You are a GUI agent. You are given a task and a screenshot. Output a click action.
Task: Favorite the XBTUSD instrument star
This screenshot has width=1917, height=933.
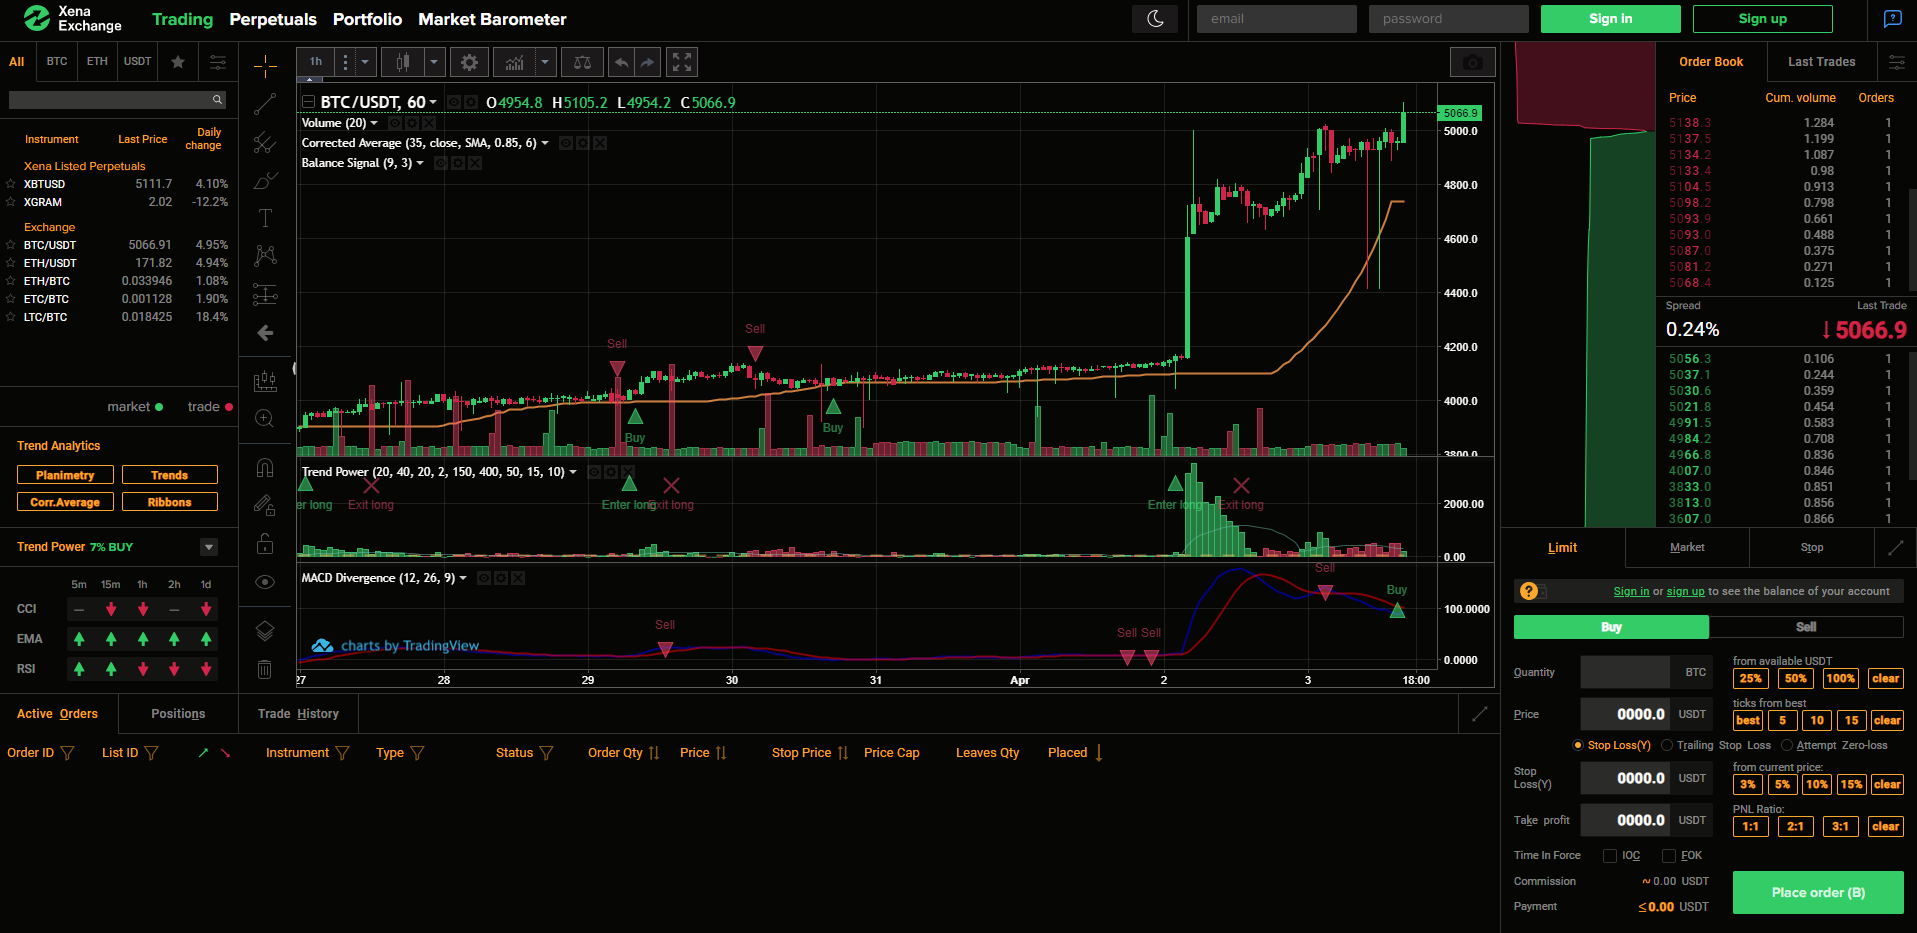[x=11, y=184]
